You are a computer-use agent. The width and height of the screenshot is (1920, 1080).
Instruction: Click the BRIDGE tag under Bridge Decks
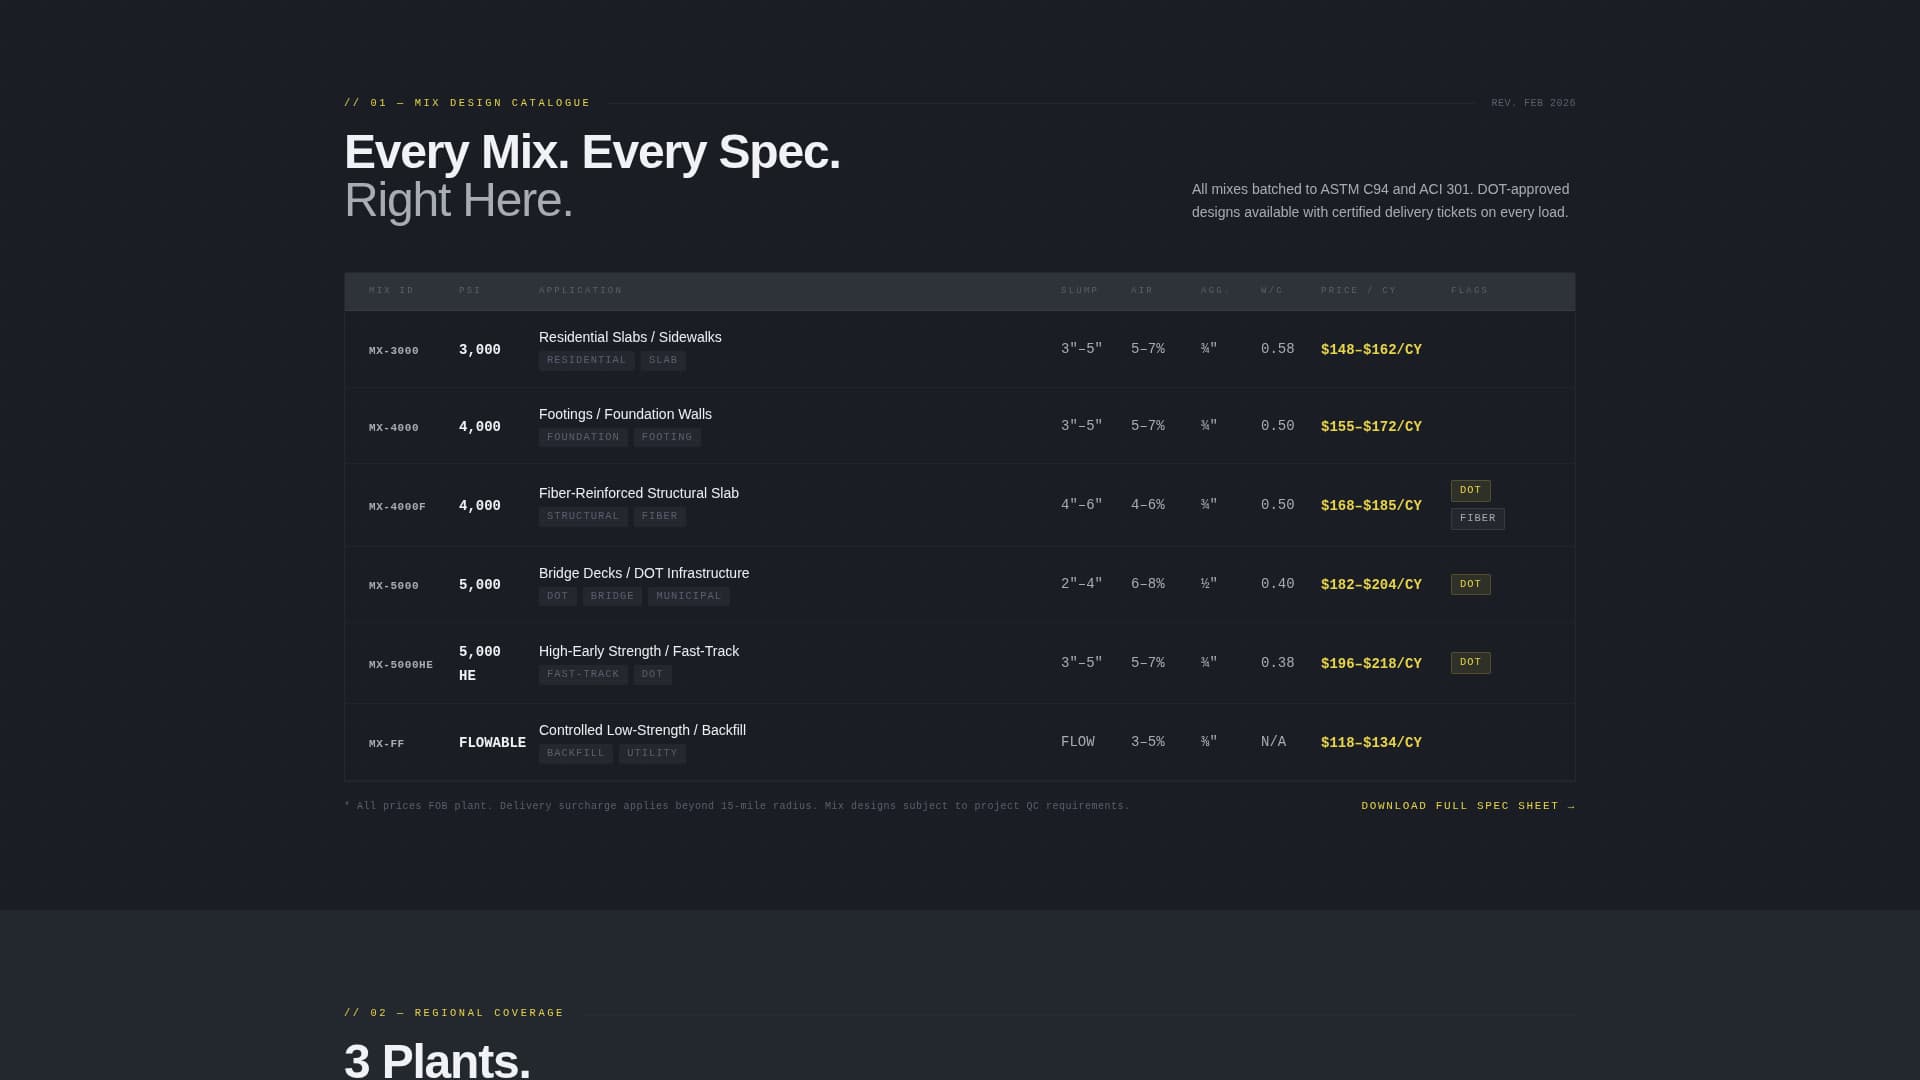[612, 595]
